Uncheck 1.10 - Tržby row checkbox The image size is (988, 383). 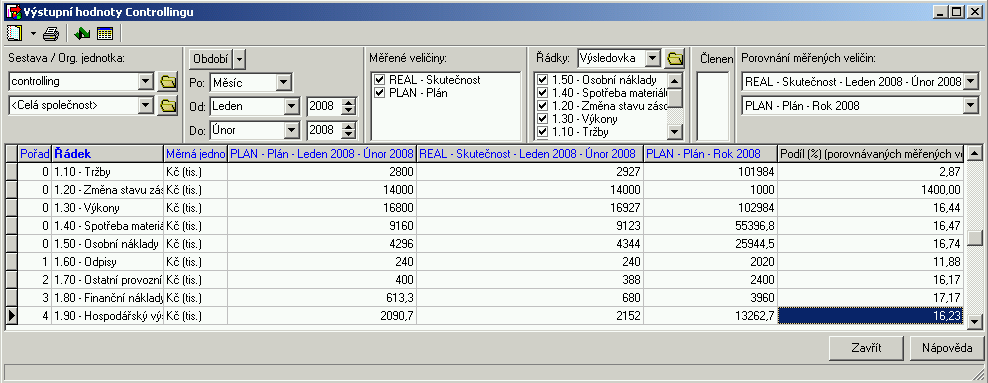543,132
